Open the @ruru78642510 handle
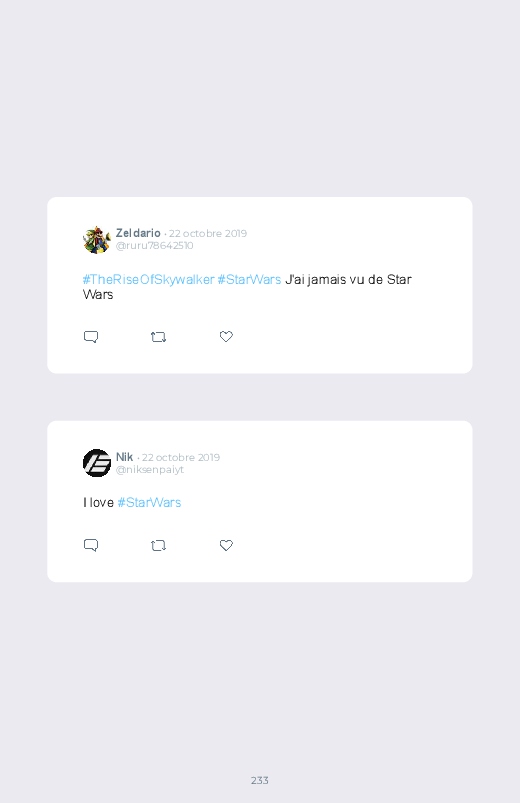The image size is (520, 803). click(x=154, y=245)
